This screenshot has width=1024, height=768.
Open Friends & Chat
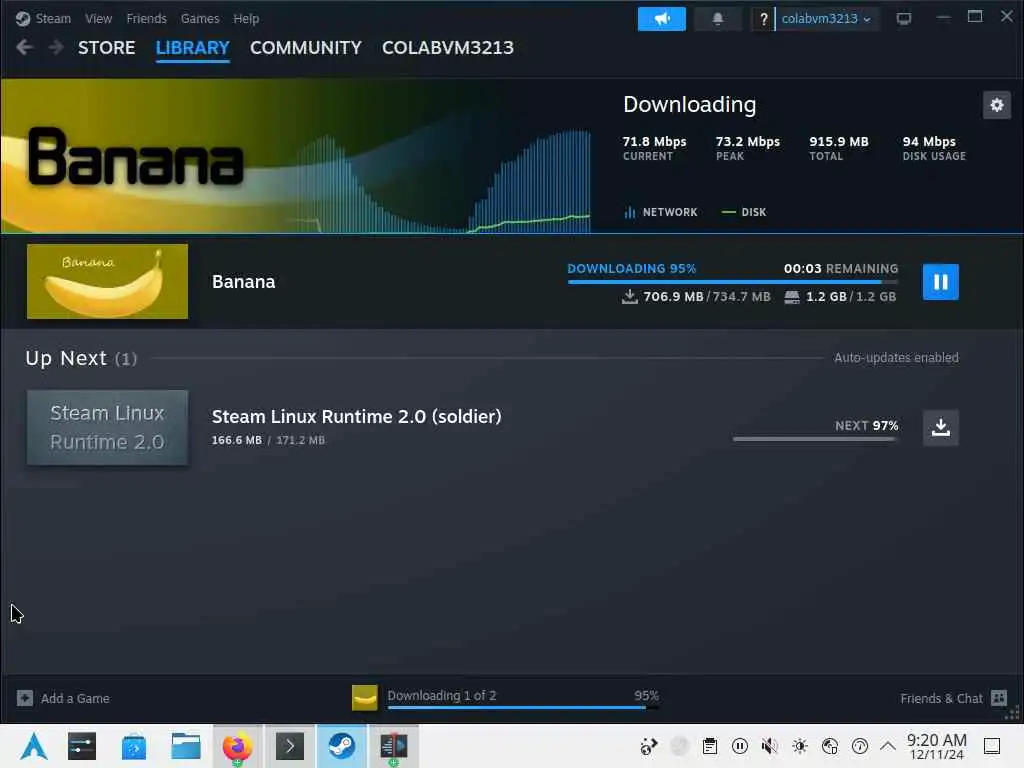click(953, 698)
